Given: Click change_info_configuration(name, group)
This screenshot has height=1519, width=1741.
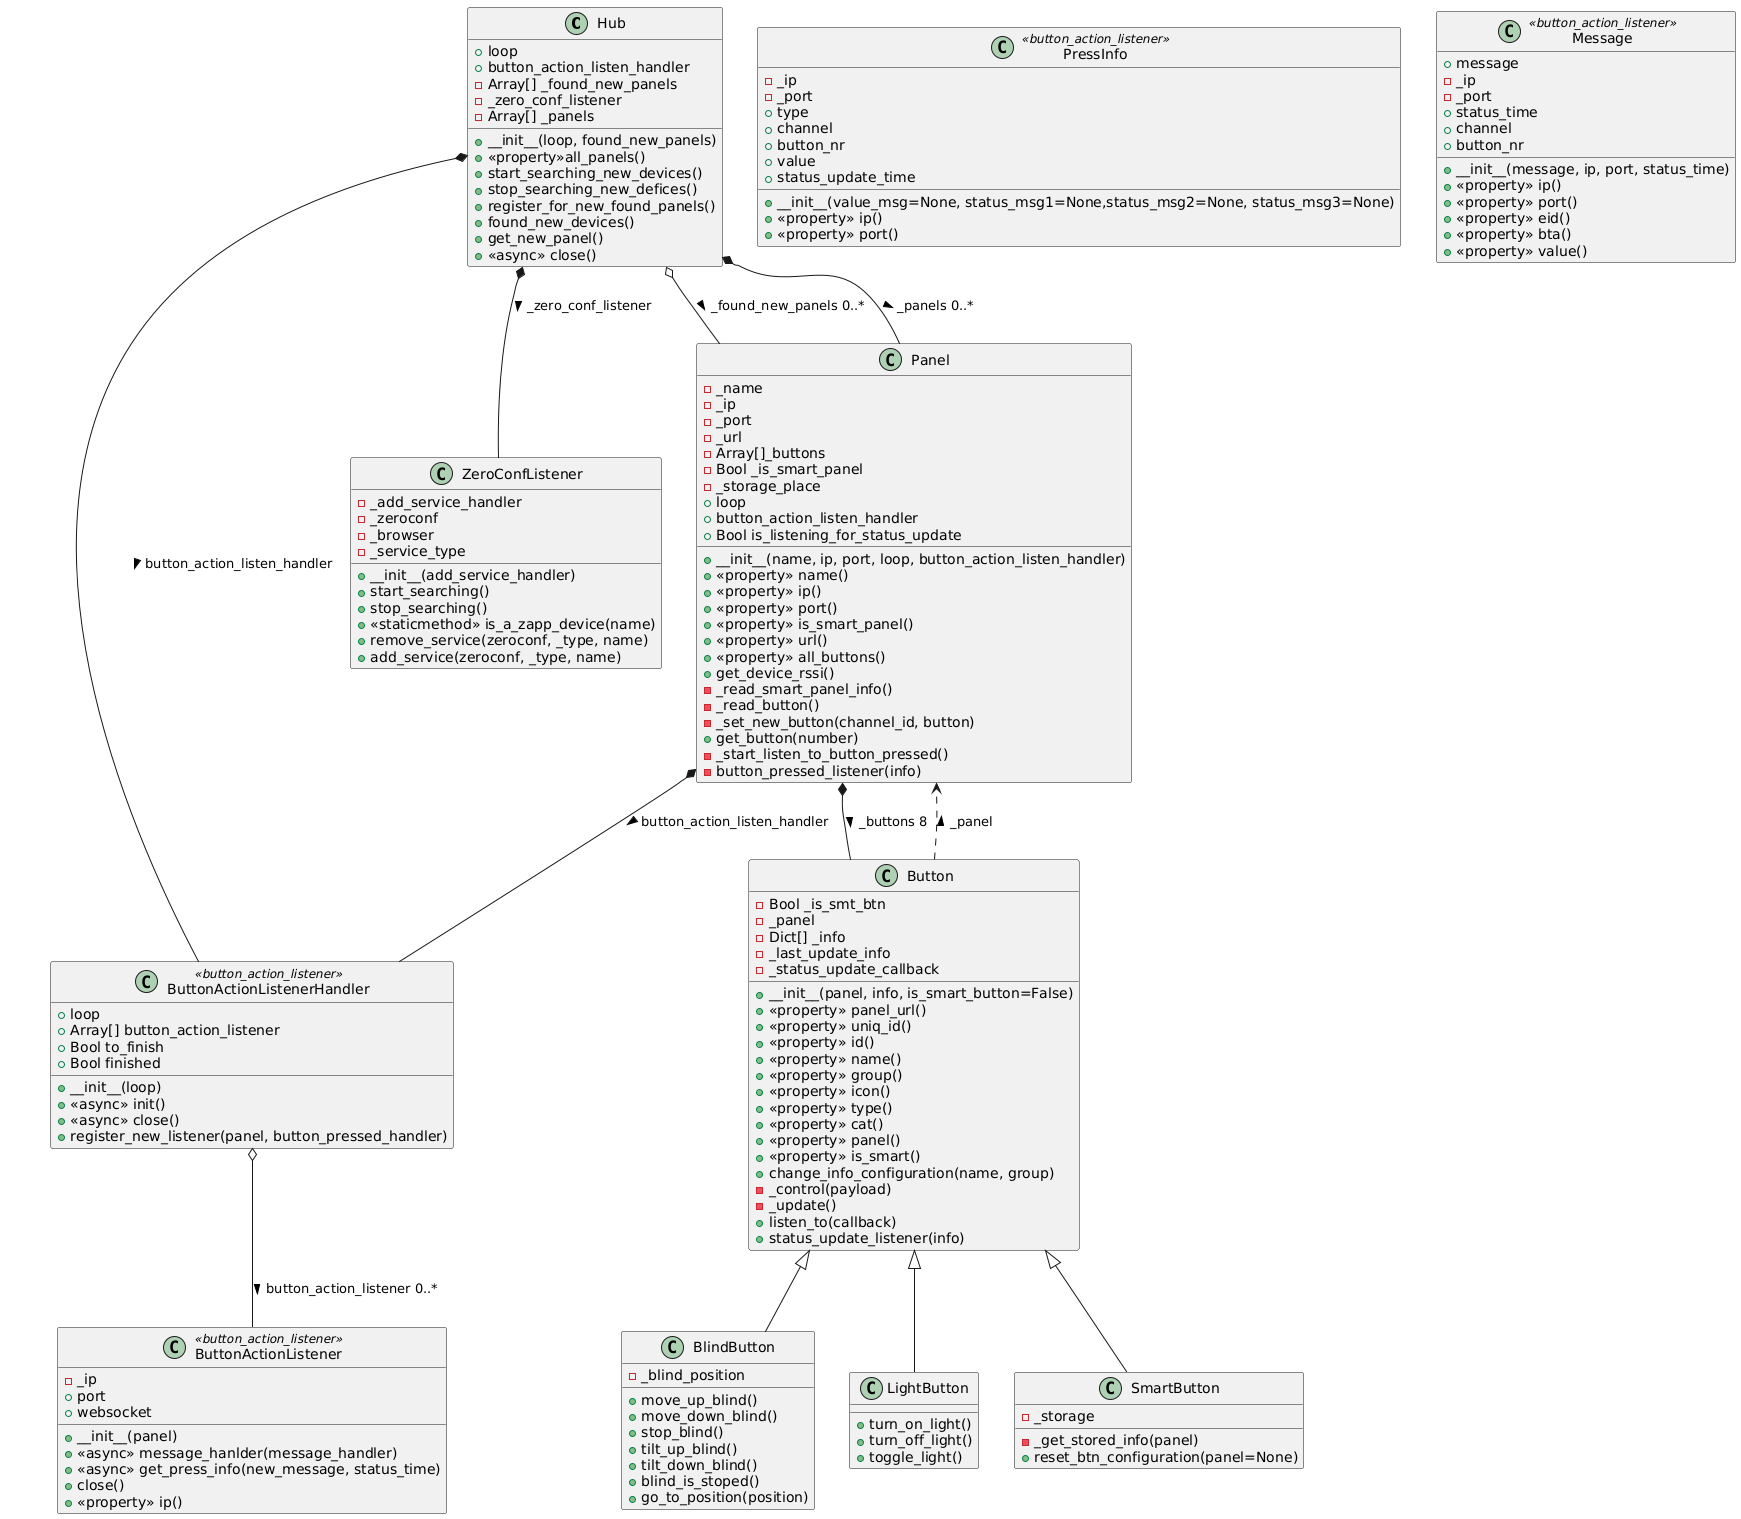Looking at the screenshot, I should point(911,1173).
